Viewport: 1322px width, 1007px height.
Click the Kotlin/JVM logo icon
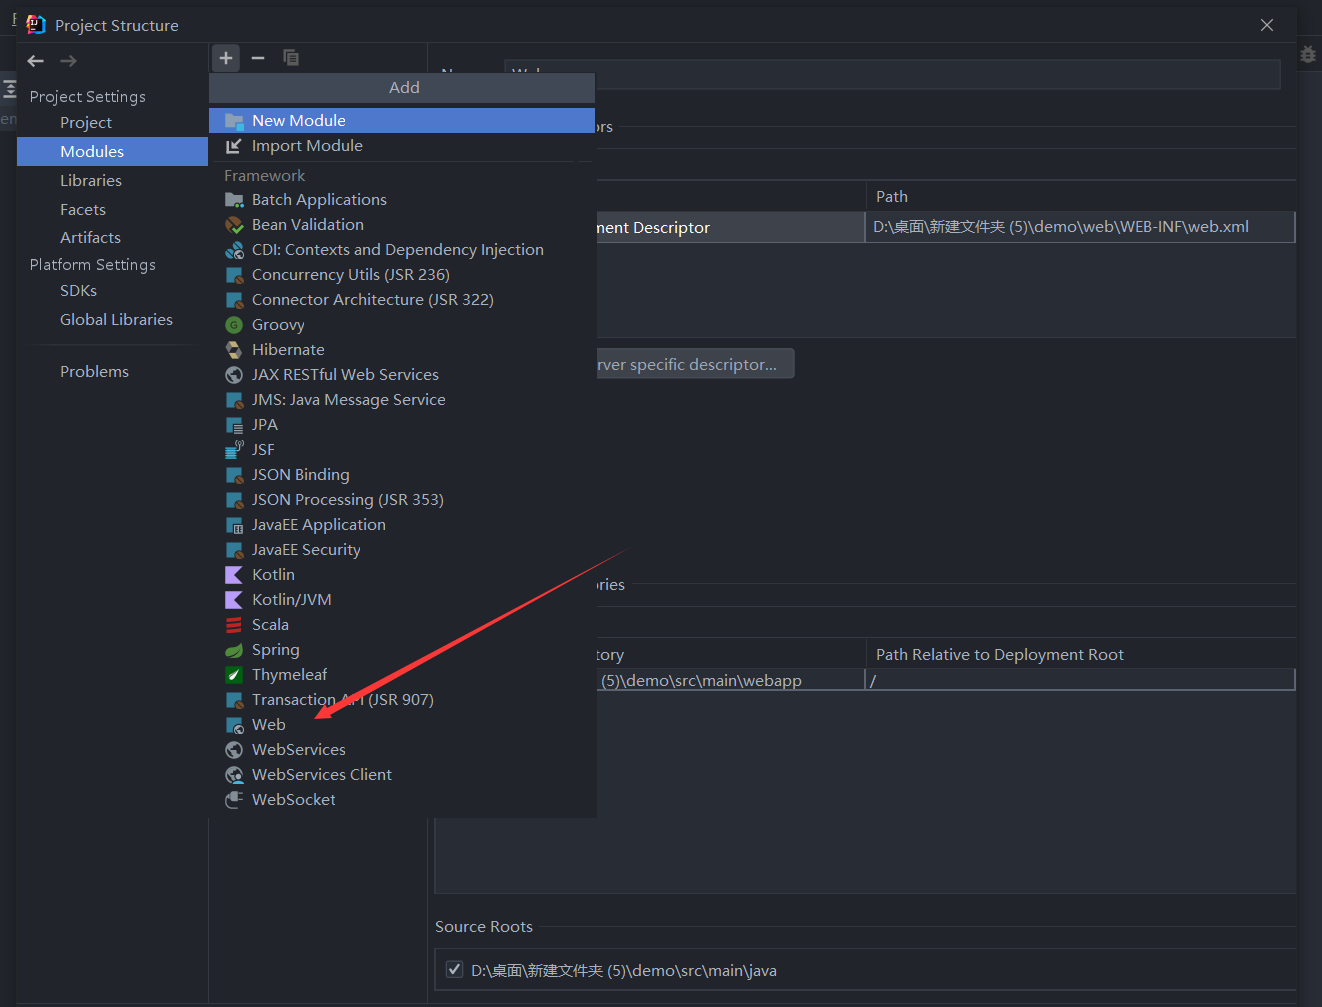coord(234,600)
